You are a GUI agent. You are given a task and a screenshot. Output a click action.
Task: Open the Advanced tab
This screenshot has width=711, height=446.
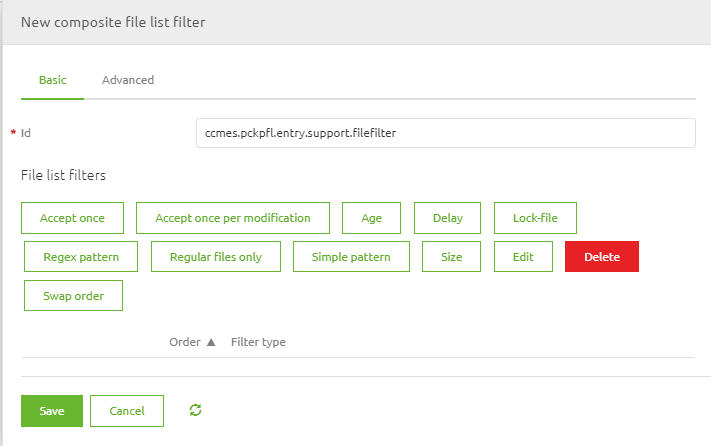(128, 80)
